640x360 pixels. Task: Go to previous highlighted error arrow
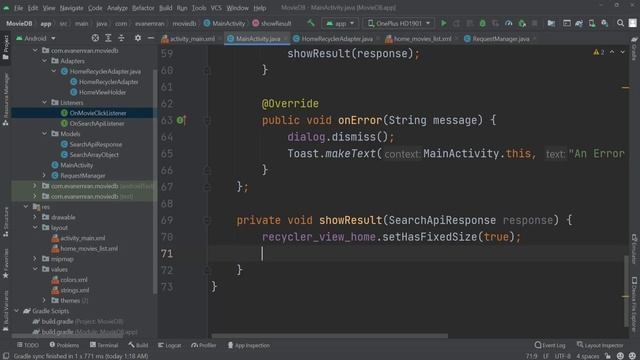(612, 52)
